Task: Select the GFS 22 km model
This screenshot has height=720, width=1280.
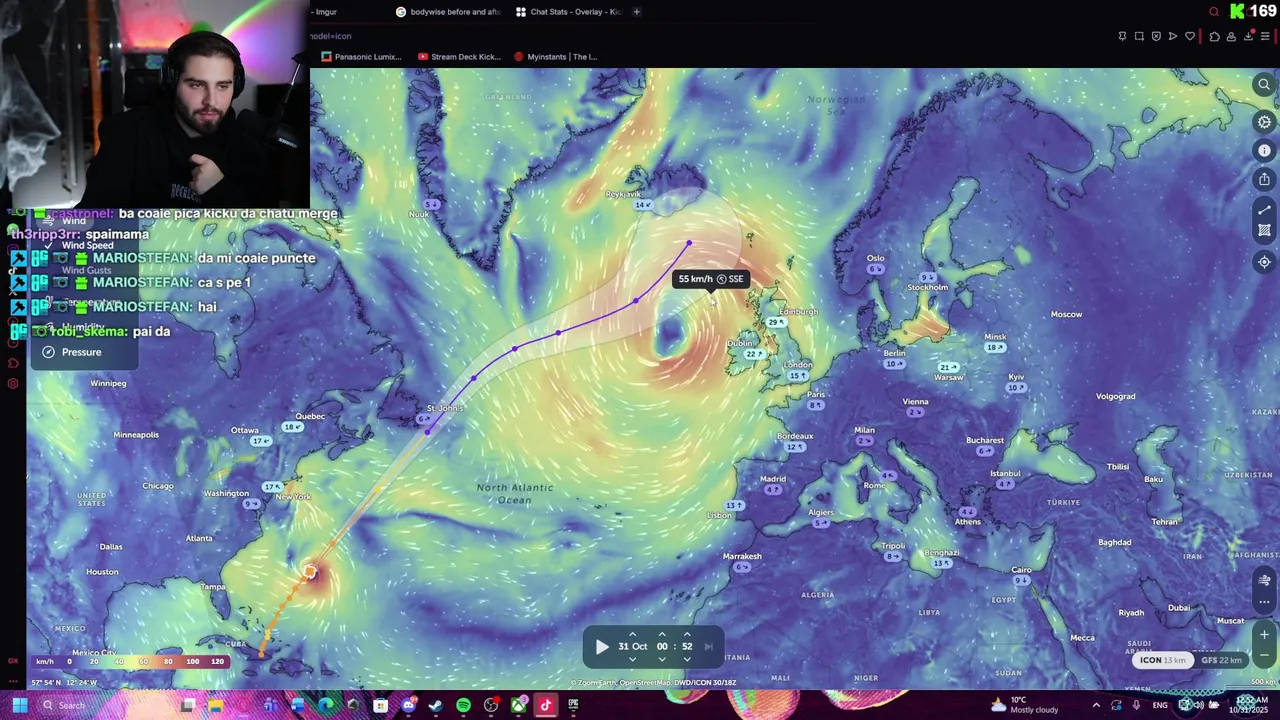Action: [1221, 660]
